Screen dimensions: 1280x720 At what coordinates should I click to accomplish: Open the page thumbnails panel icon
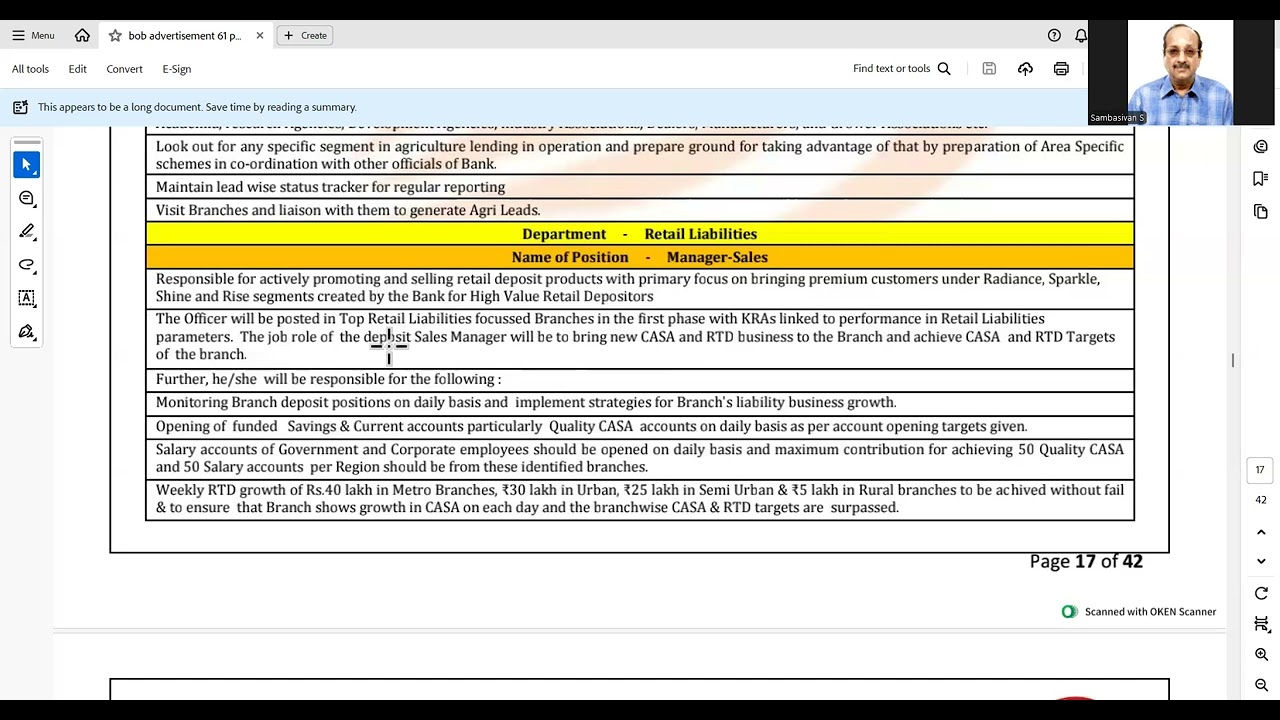[1261, 212]
